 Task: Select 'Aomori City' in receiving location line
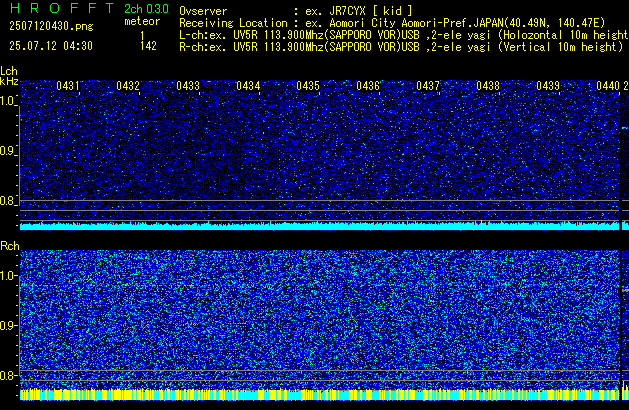[x=363, y=23]
